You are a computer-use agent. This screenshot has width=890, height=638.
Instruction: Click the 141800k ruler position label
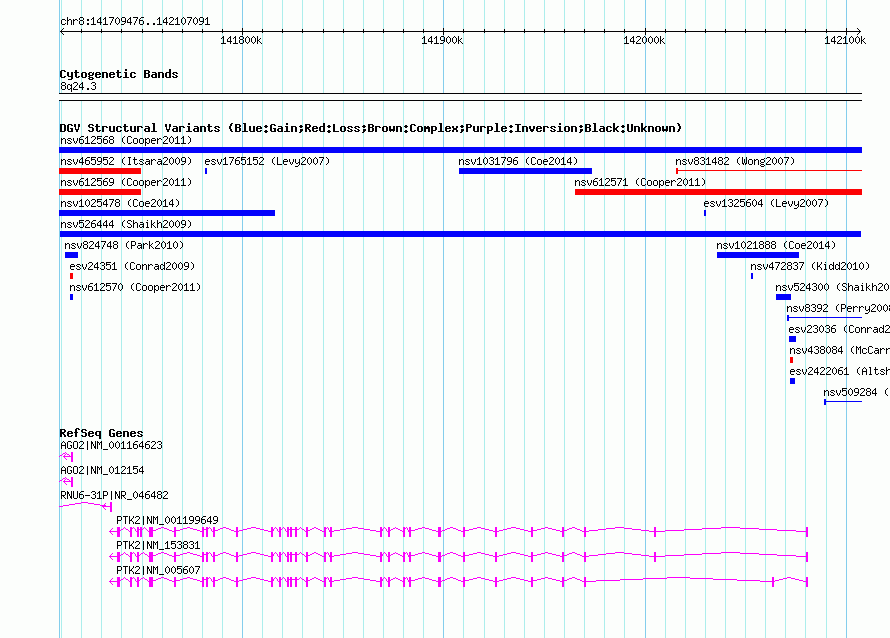pyautogui.click(x=241, y=40)
